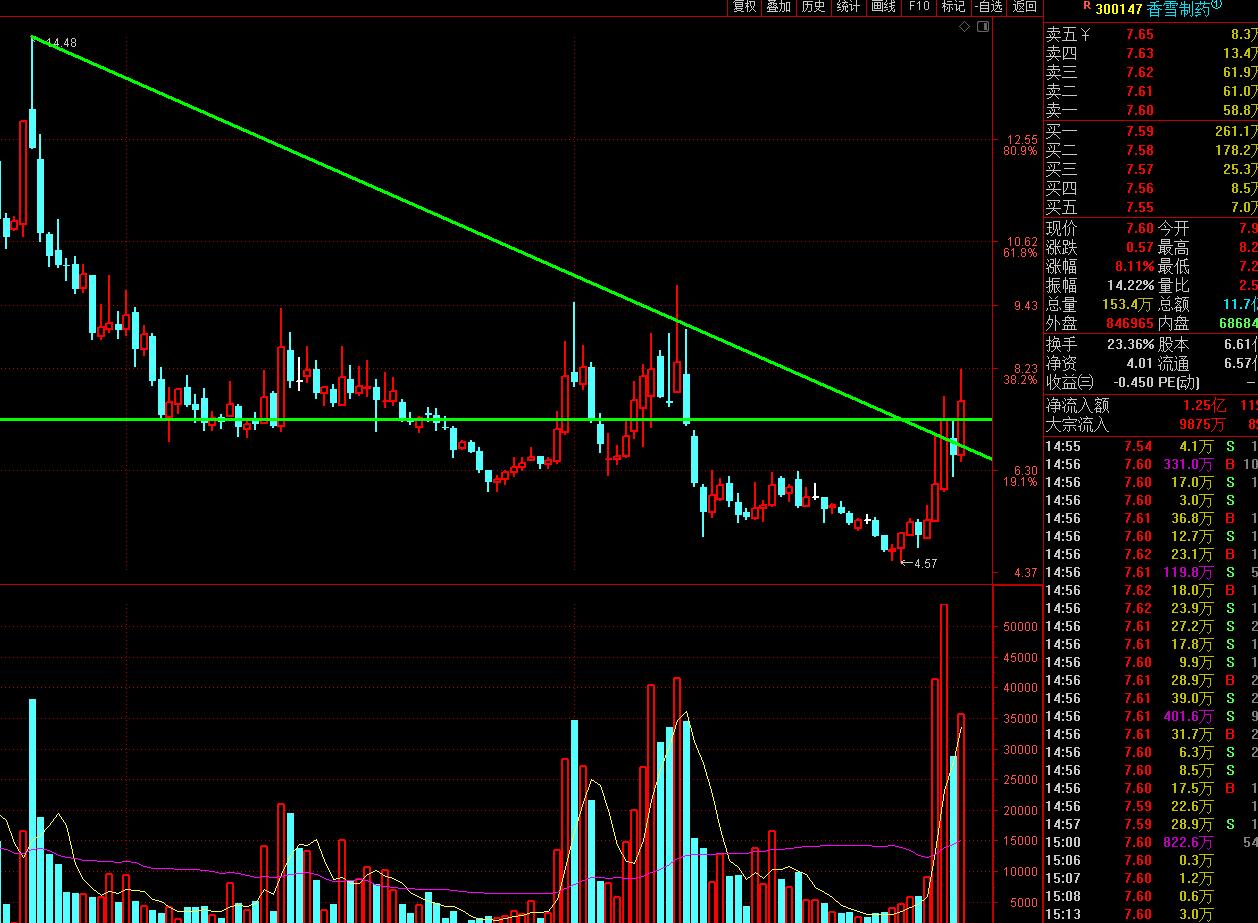Viewport: 1258px width, 923px height.
Task: Open the 统计 statistics tool
Action: click(848, 7)
